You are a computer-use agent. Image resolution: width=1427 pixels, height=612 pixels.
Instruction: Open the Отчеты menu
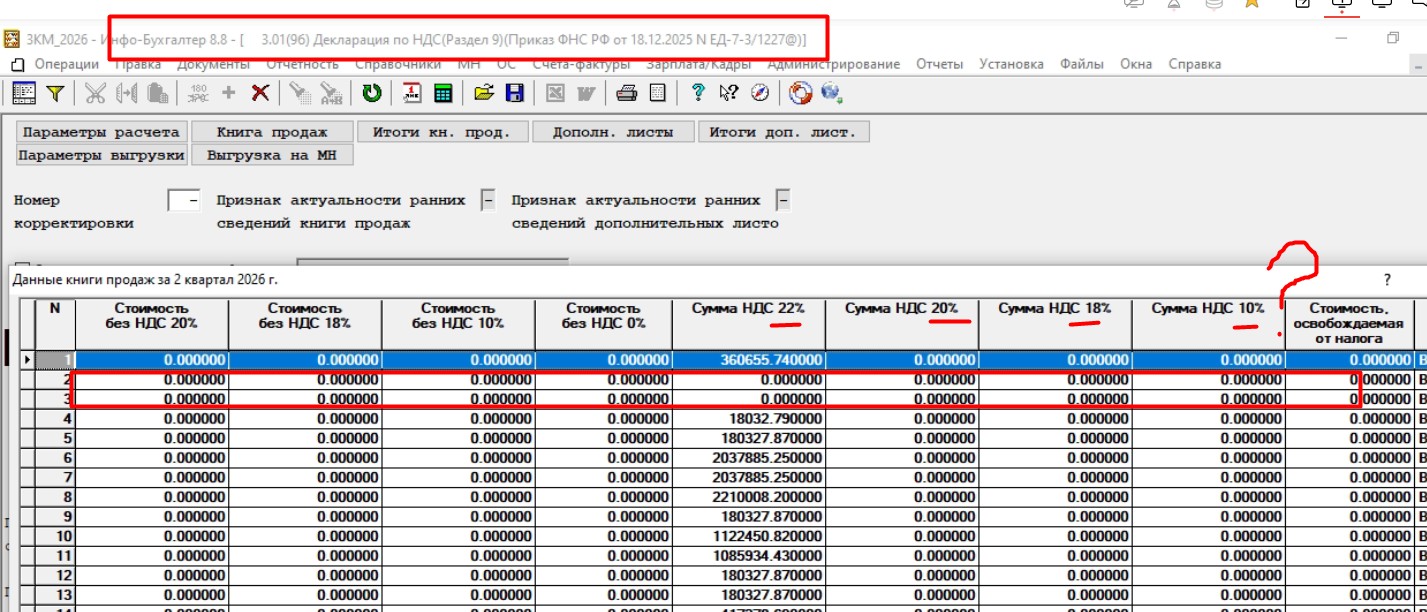click(939, 64)
